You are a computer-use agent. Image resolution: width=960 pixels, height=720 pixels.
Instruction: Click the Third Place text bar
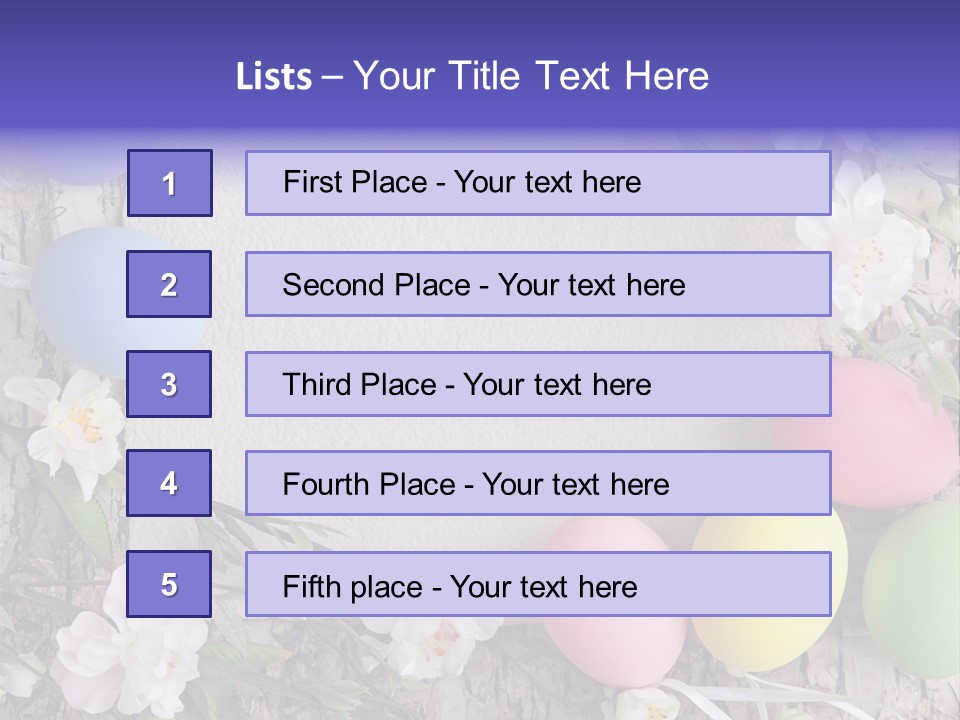[x=538, y=384]
